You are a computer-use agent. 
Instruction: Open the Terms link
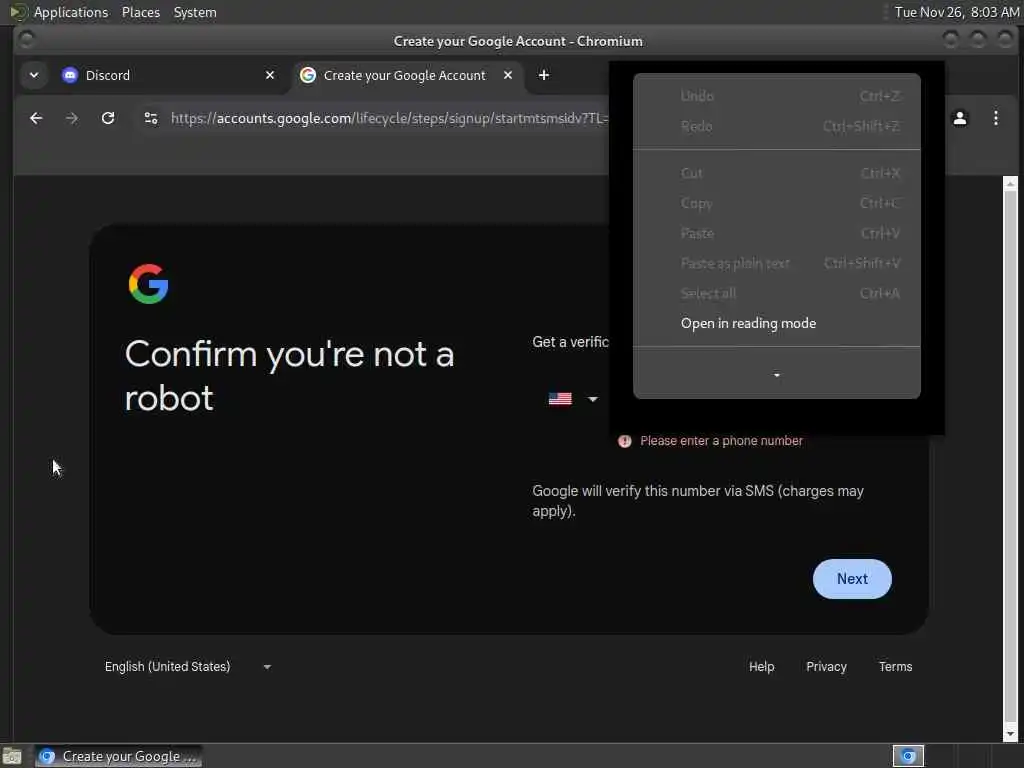point(895,667)
